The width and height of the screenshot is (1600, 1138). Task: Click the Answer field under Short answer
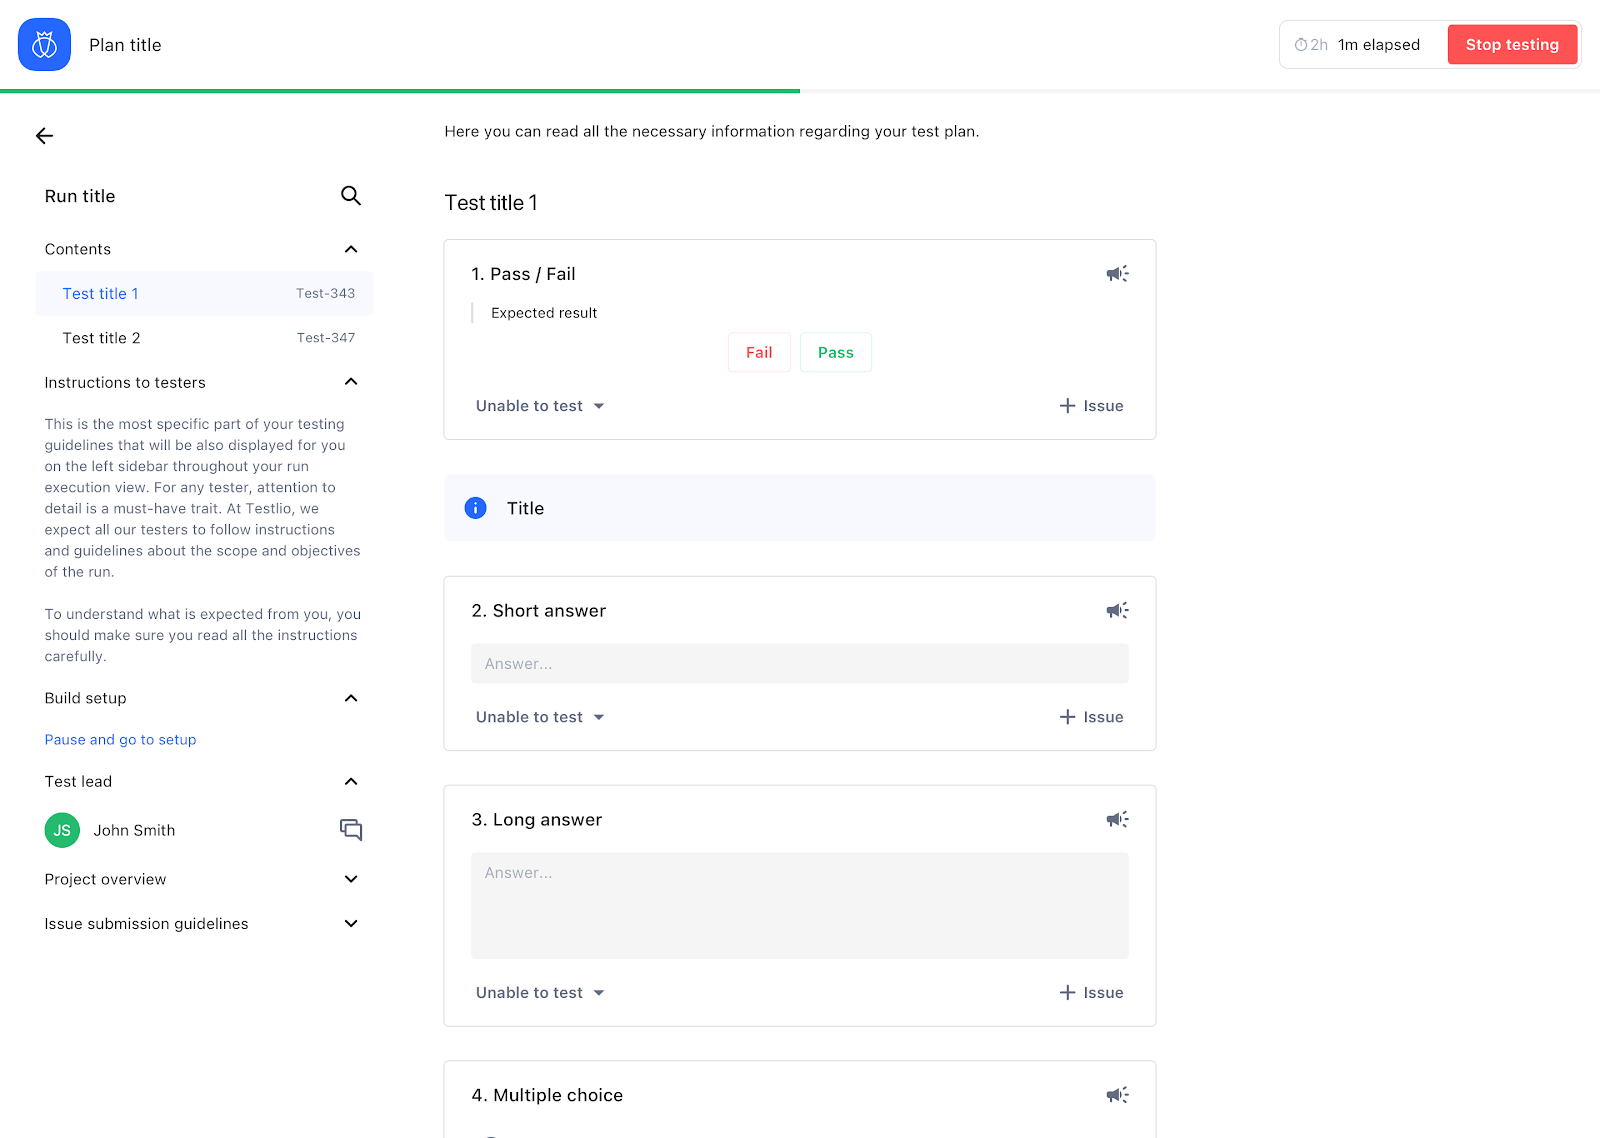point(799,663)
